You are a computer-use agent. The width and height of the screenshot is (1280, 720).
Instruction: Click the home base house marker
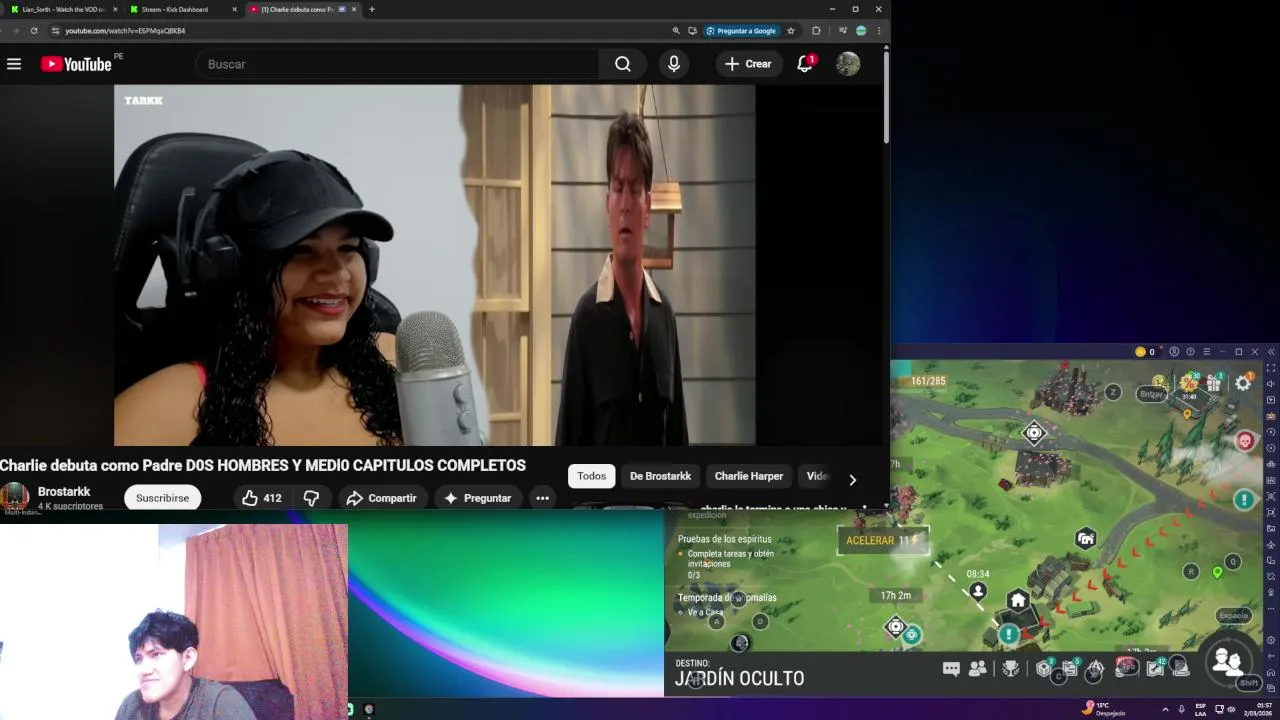click(1018, 601)
